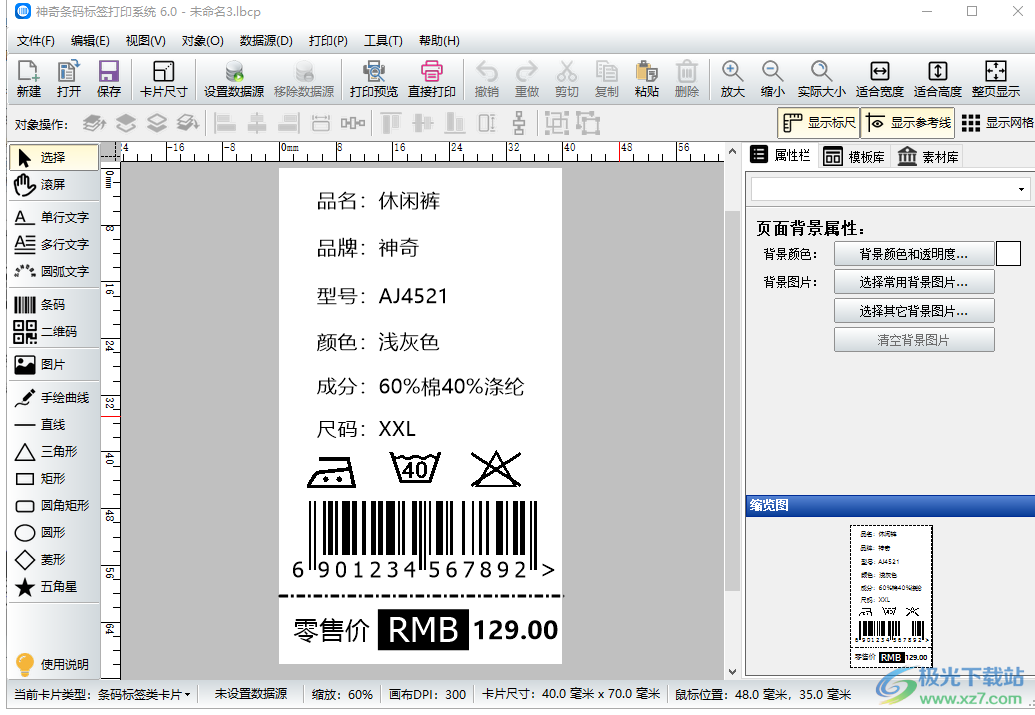The height and width of the screenshot is (715, 1035).
Task: Open the 对象(O) menu
Action: click(203, 41)
